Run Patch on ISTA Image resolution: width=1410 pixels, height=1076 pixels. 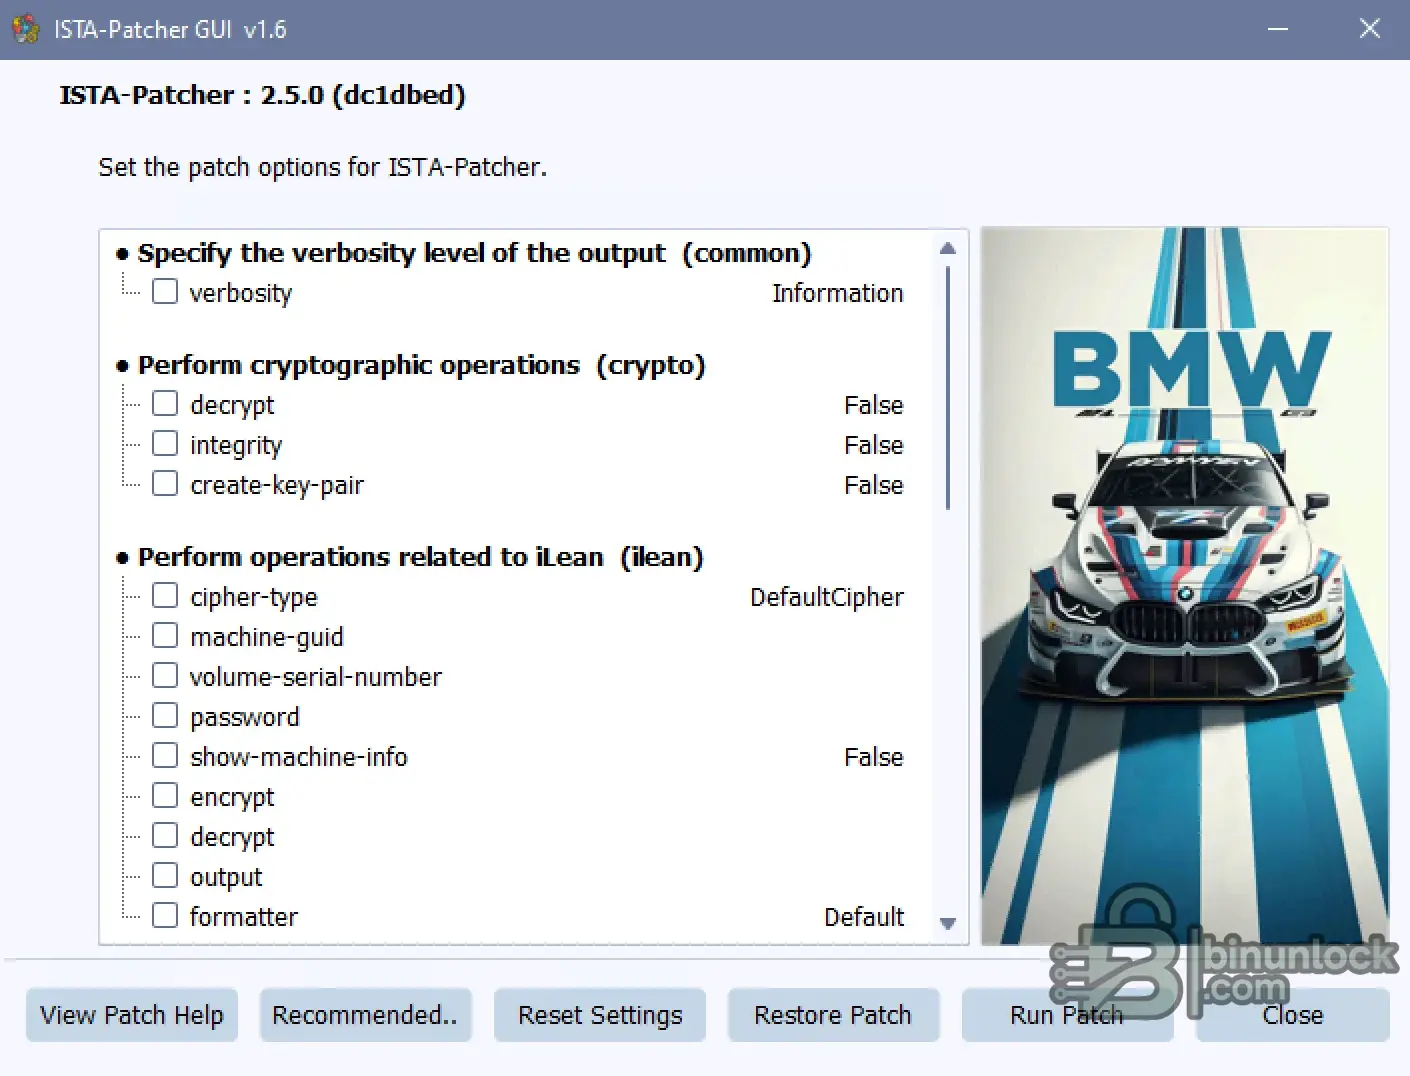pos(1066,1015)
